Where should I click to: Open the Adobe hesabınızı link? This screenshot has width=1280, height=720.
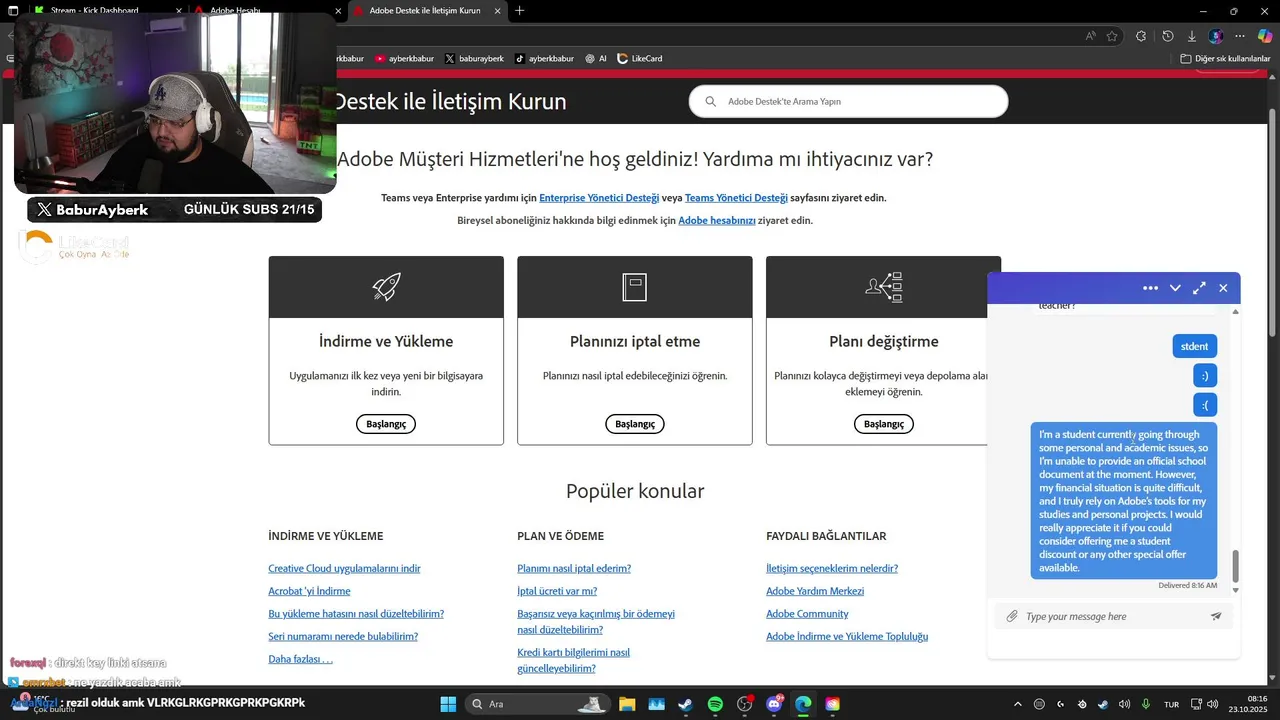[717, 220]
